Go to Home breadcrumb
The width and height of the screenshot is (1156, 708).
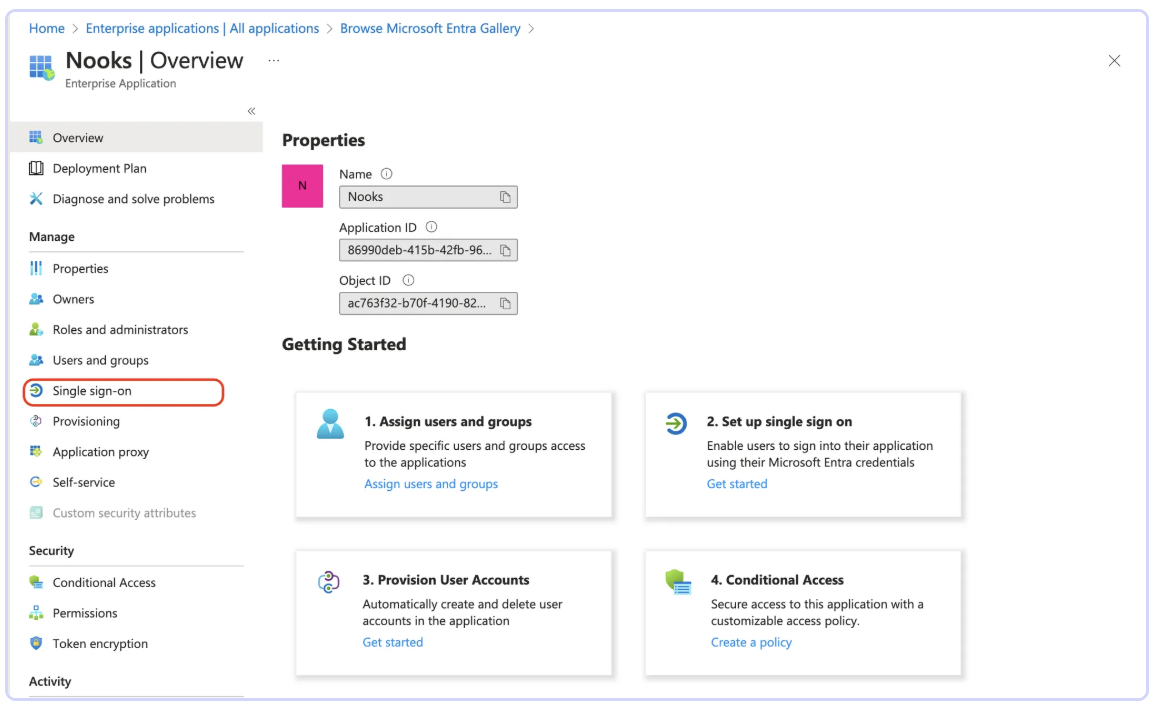(x=47, y=28)
